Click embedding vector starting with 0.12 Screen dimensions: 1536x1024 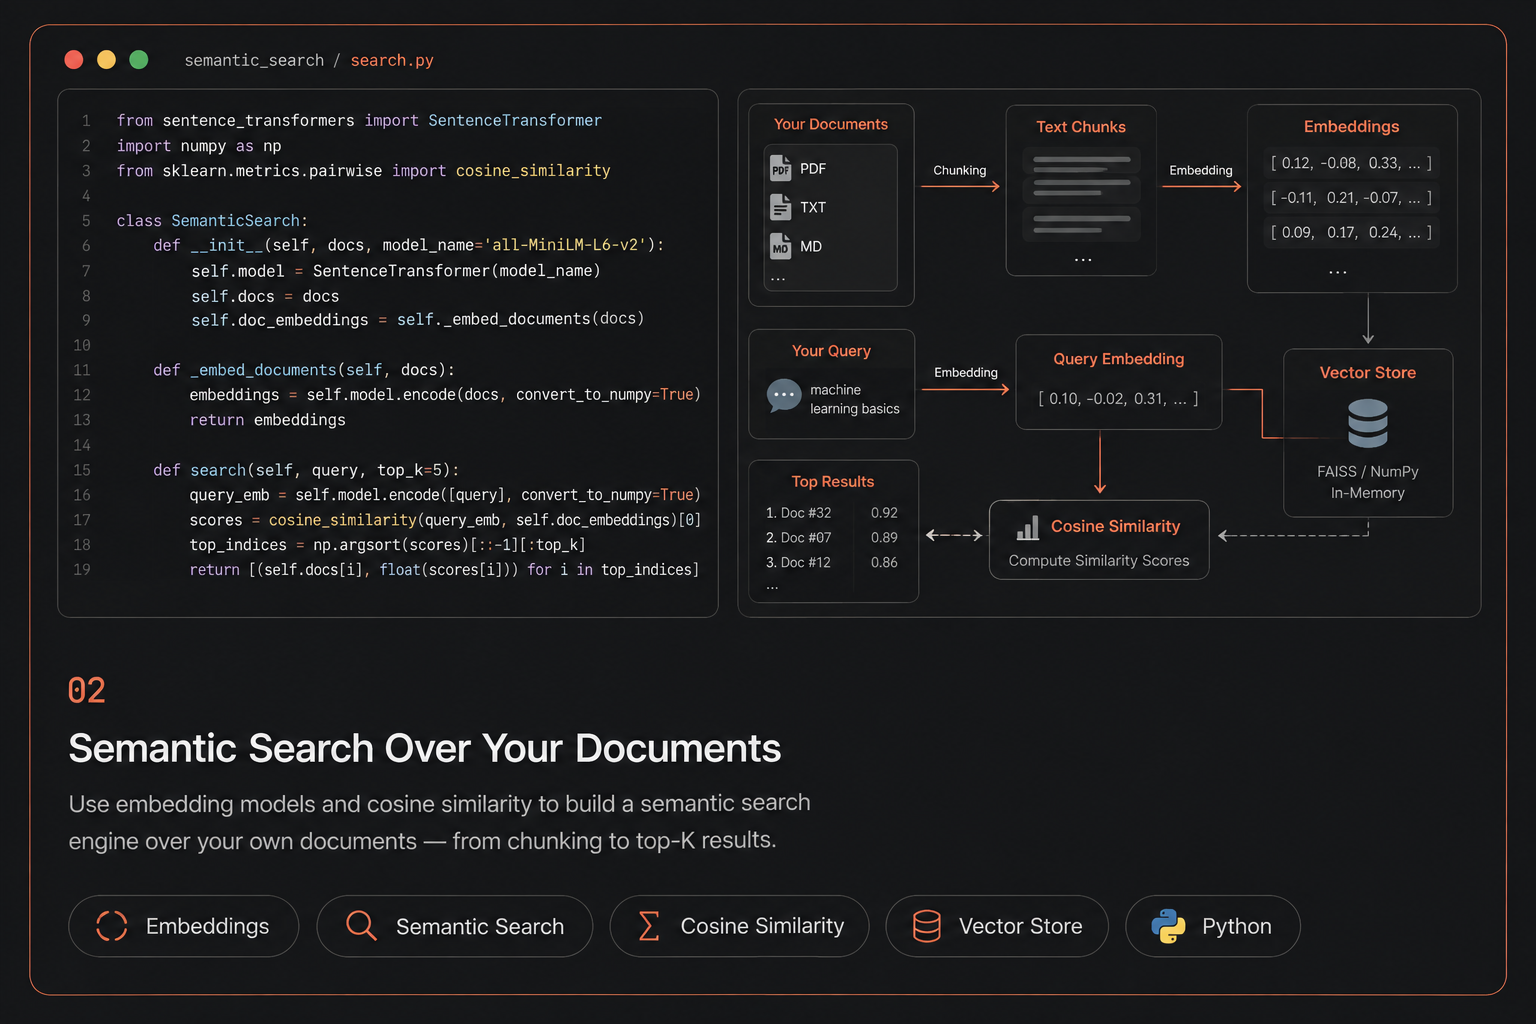[x=1352, y=163]
